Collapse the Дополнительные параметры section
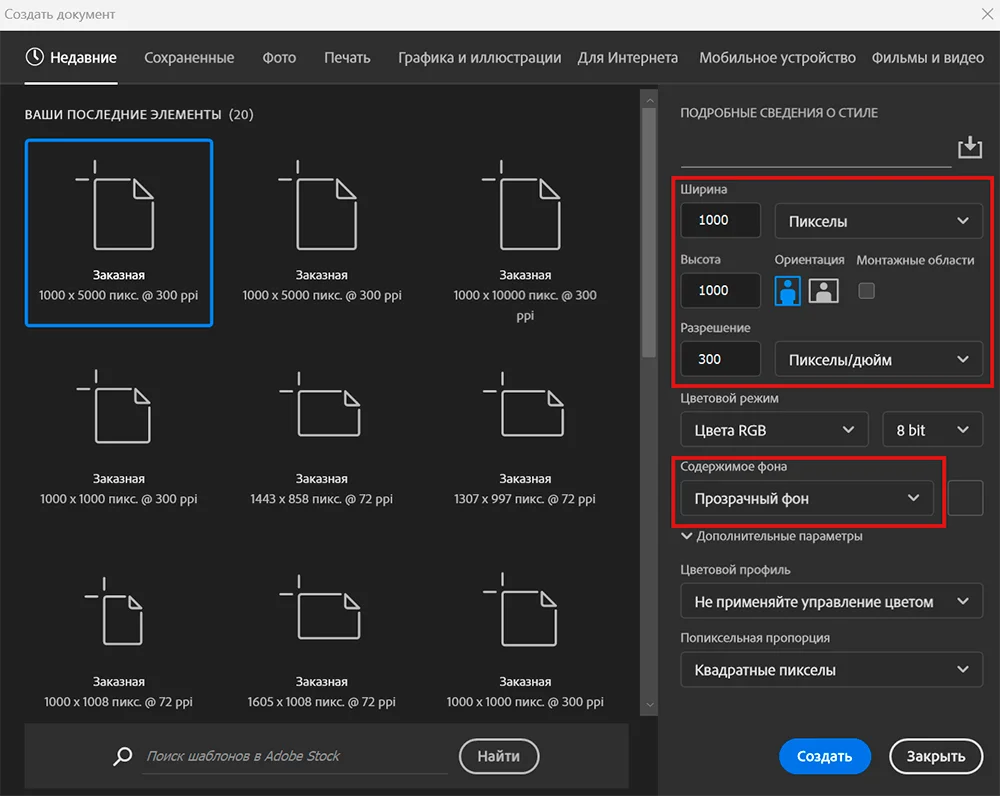The height and width of the screenshot is (796, 1000). (x=772, y=536)
